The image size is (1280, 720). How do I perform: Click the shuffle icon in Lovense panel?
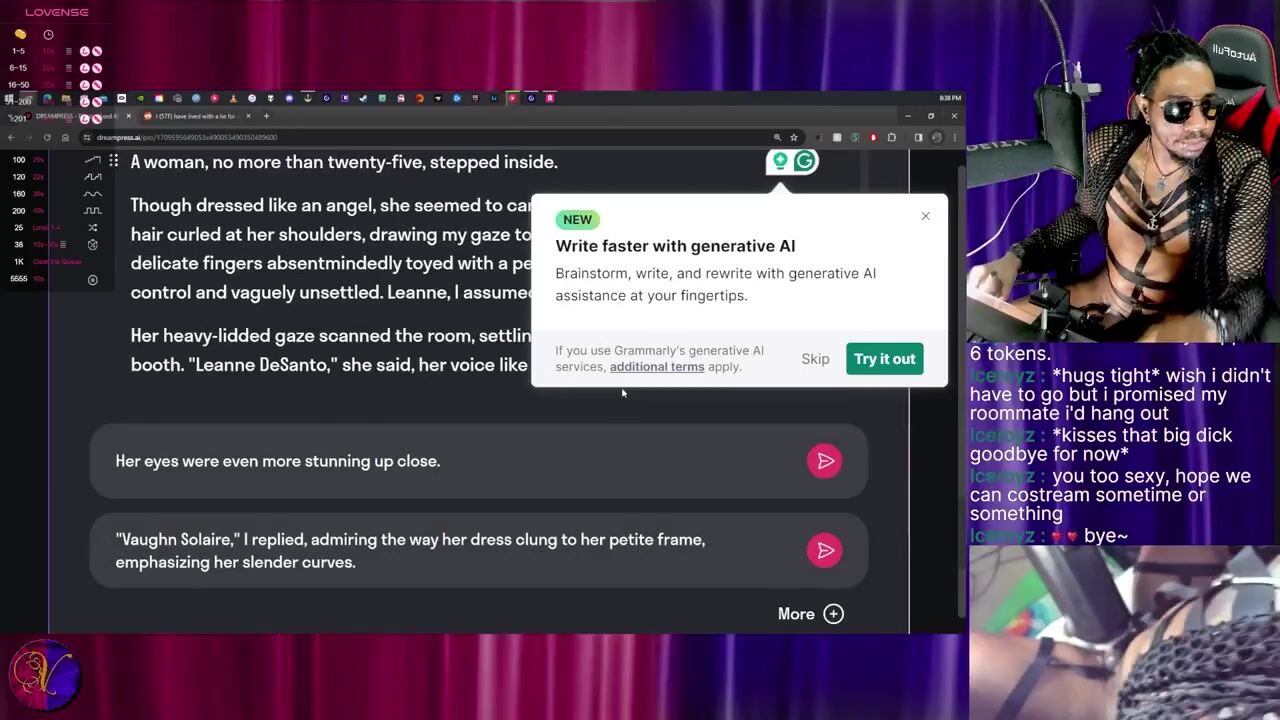93,228
